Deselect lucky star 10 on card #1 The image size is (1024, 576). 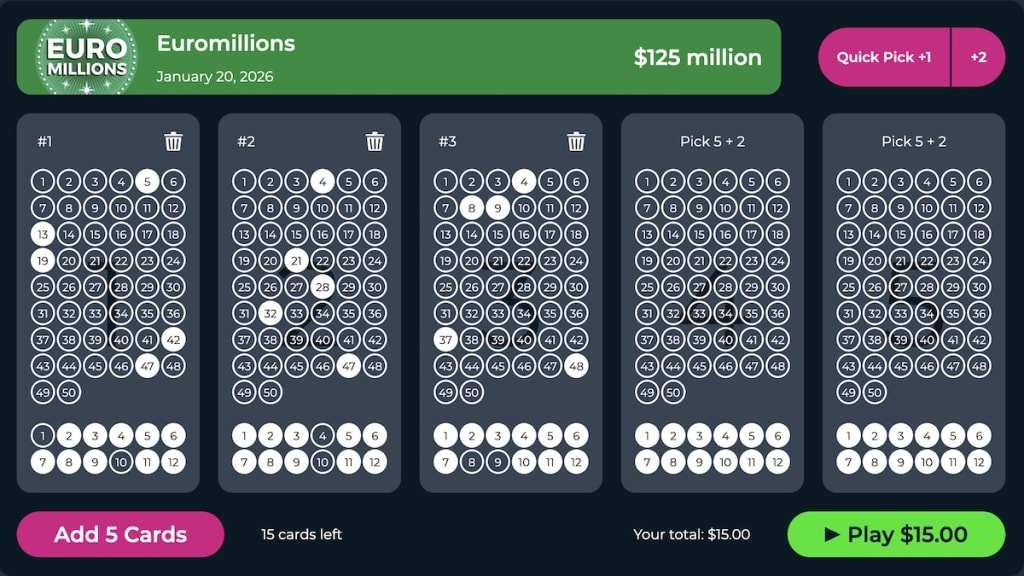[x=120, y=462]
